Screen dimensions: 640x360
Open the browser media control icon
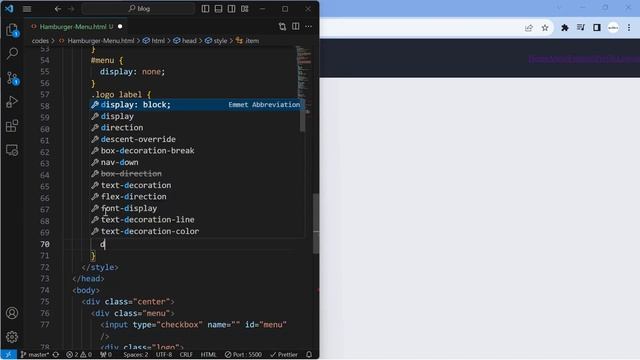[x=581, y=28]
